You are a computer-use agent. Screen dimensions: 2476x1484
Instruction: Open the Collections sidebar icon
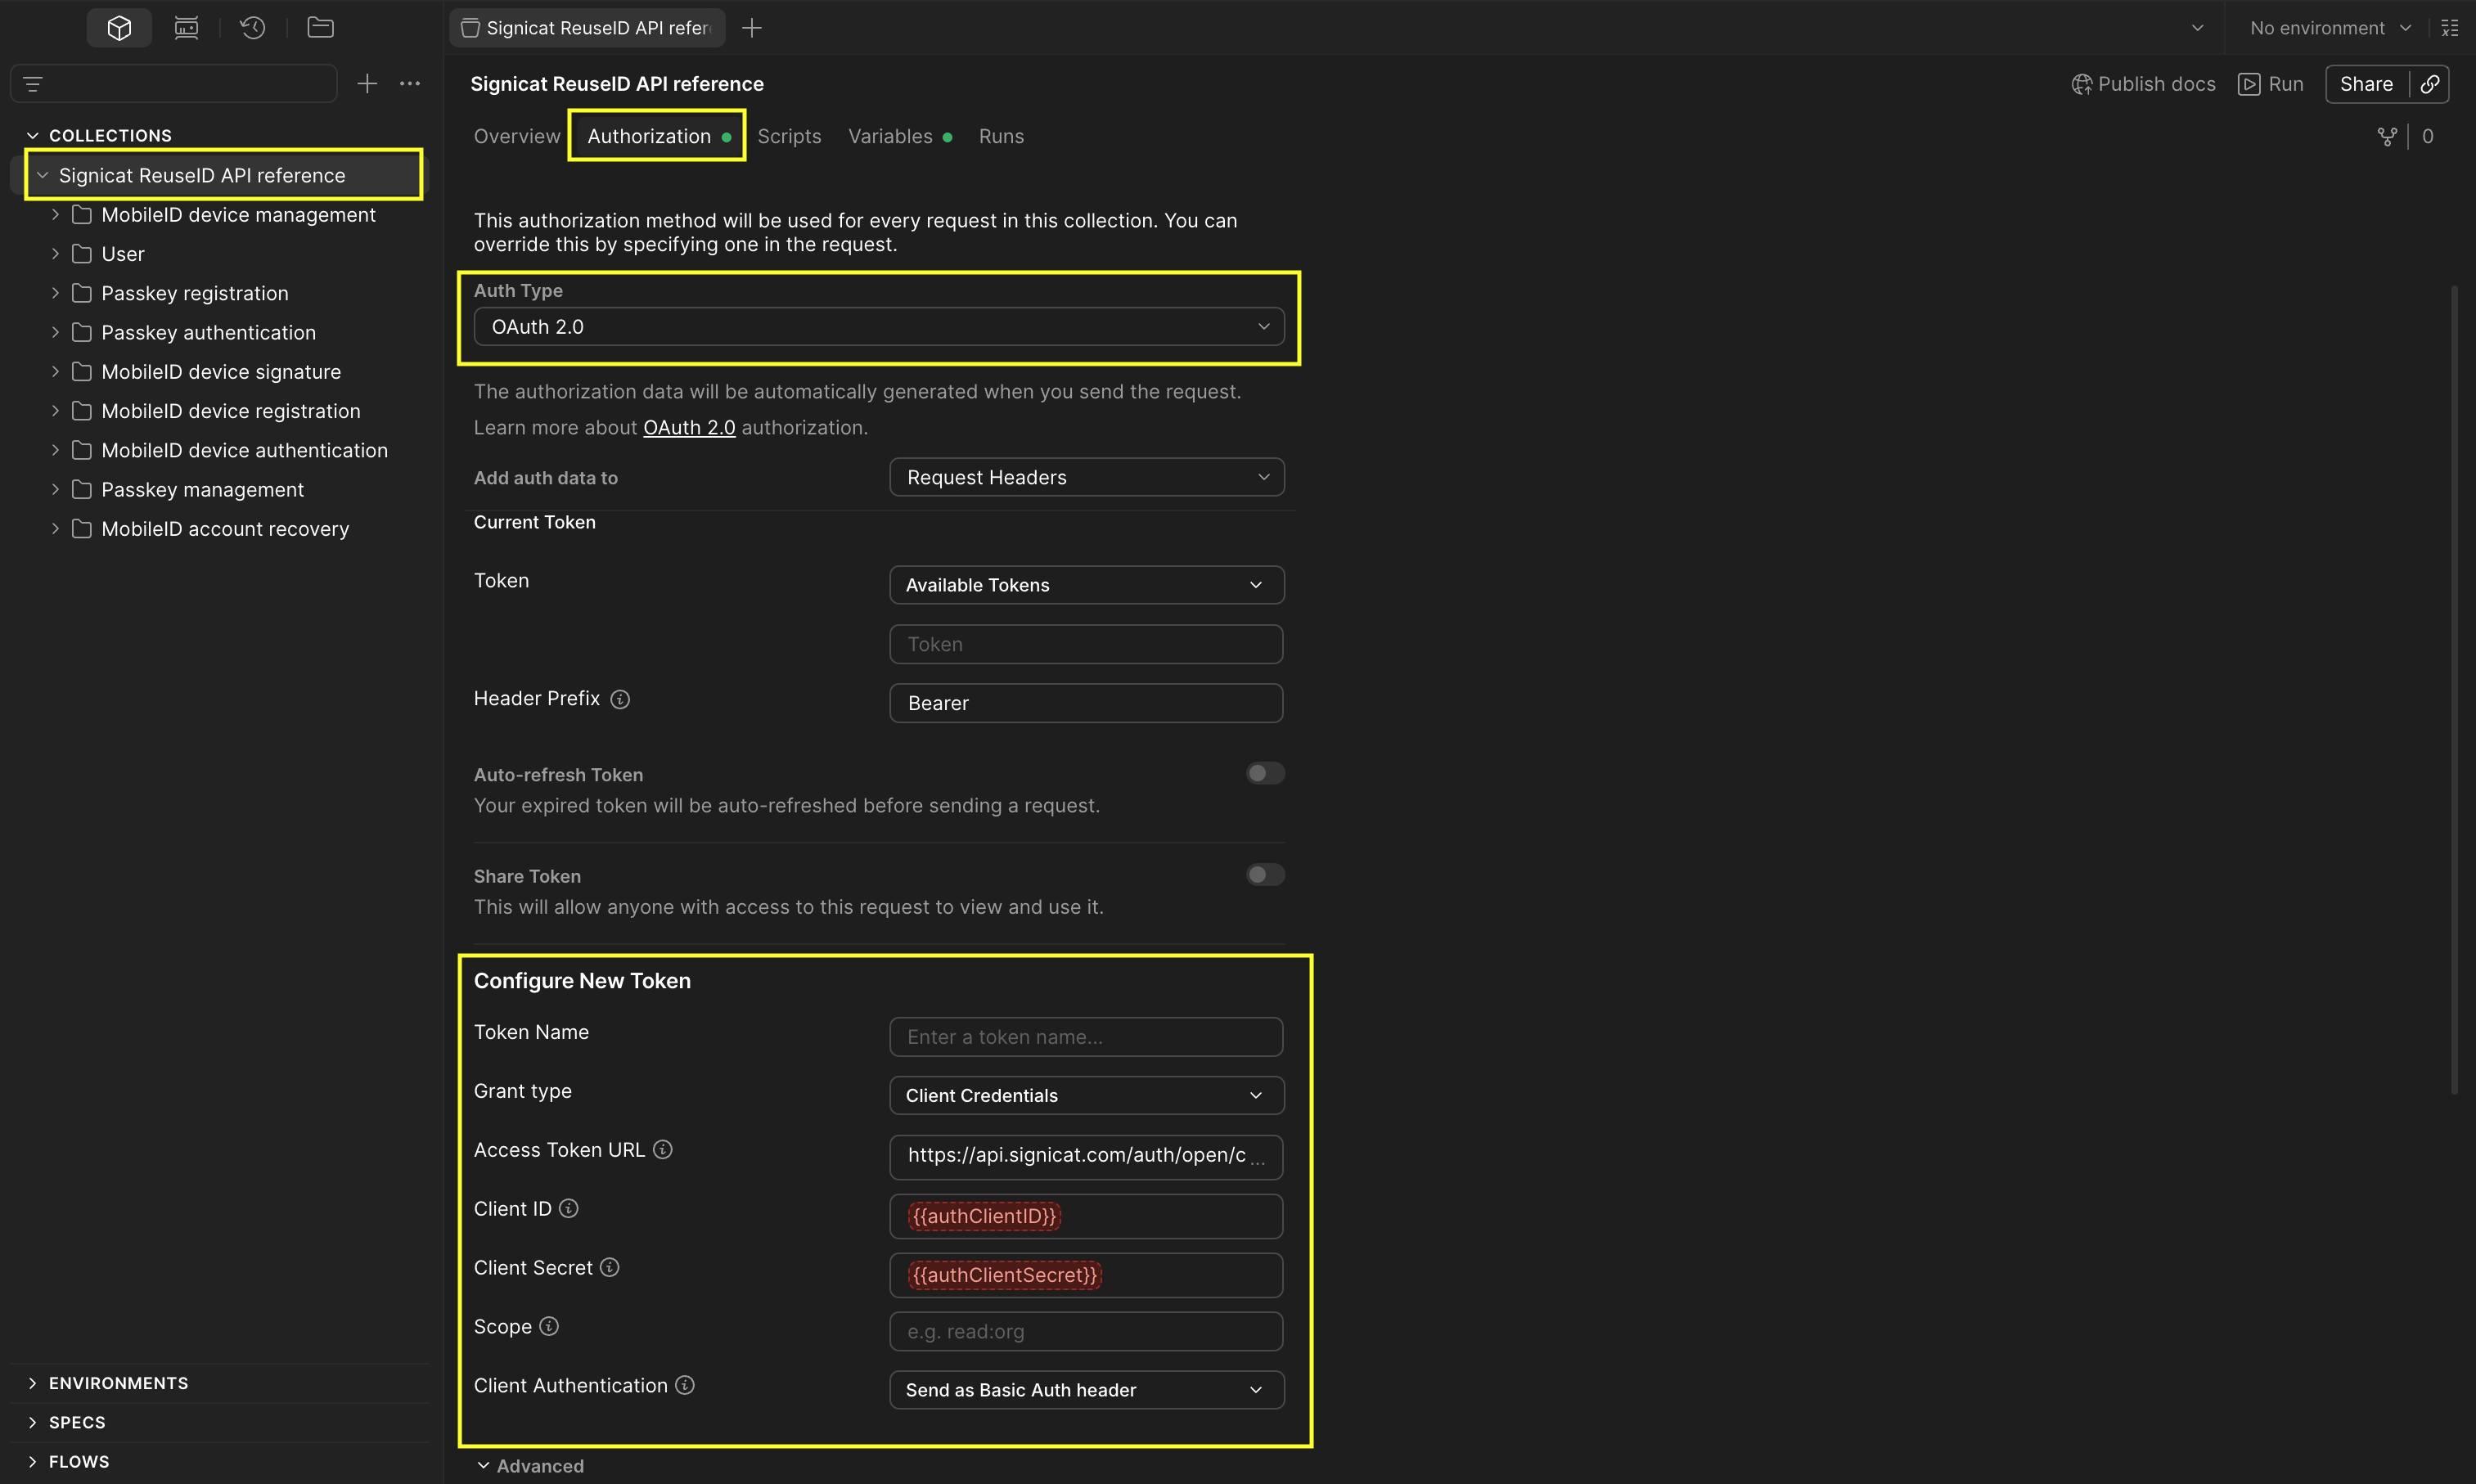tap(119, 28)
